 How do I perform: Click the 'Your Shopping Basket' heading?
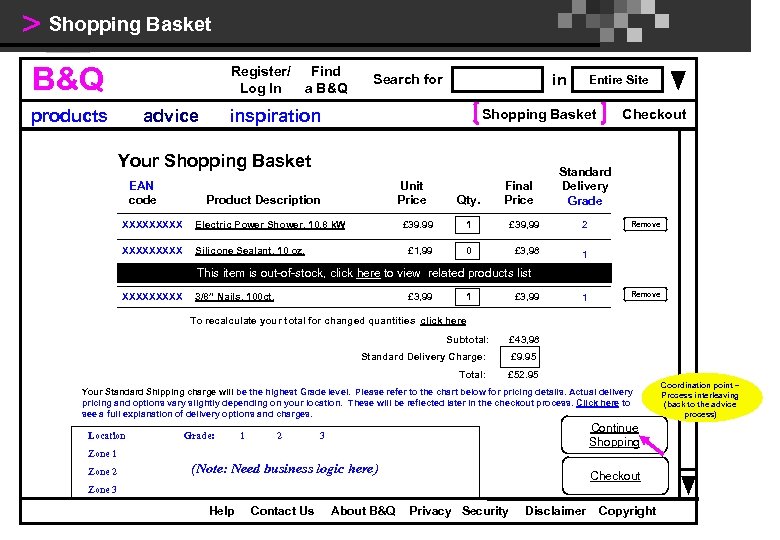point(214,161)
